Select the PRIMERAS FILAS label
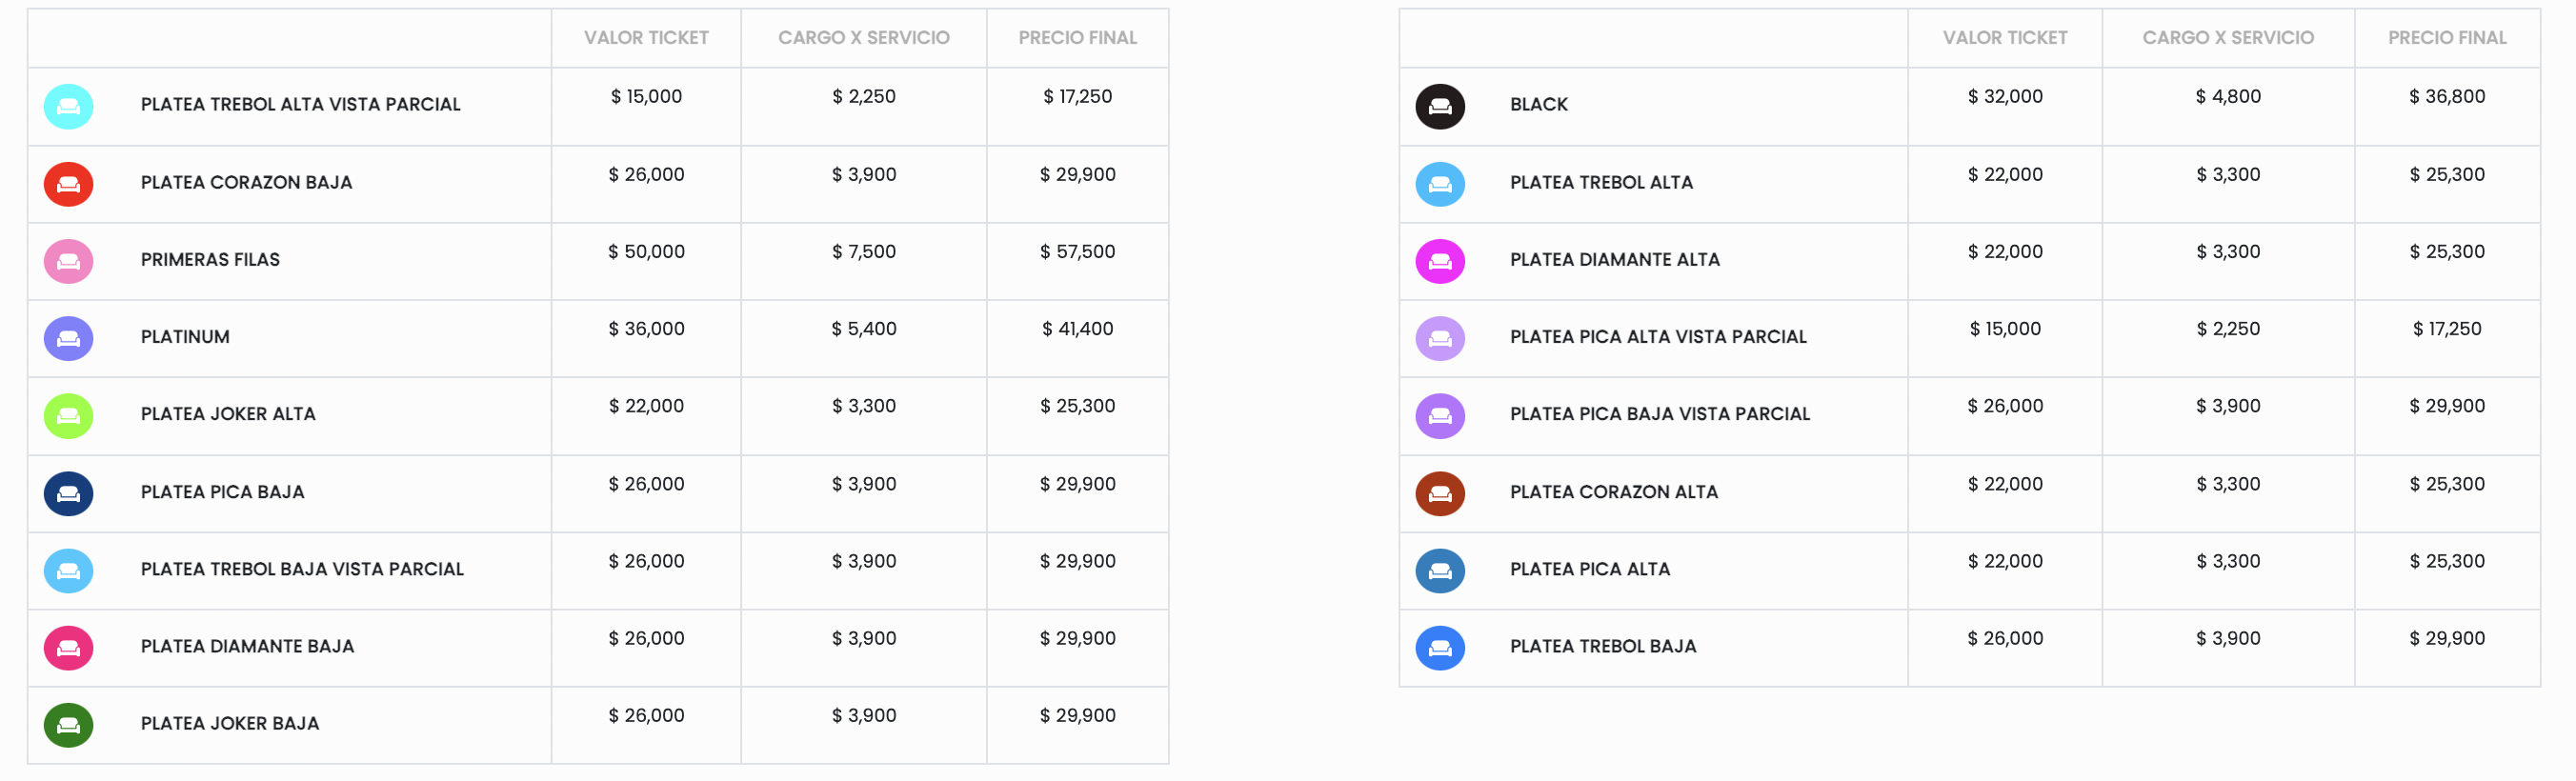Image resolution: width=2576 pixels, height=781 pixels. [x=210, y=259]
